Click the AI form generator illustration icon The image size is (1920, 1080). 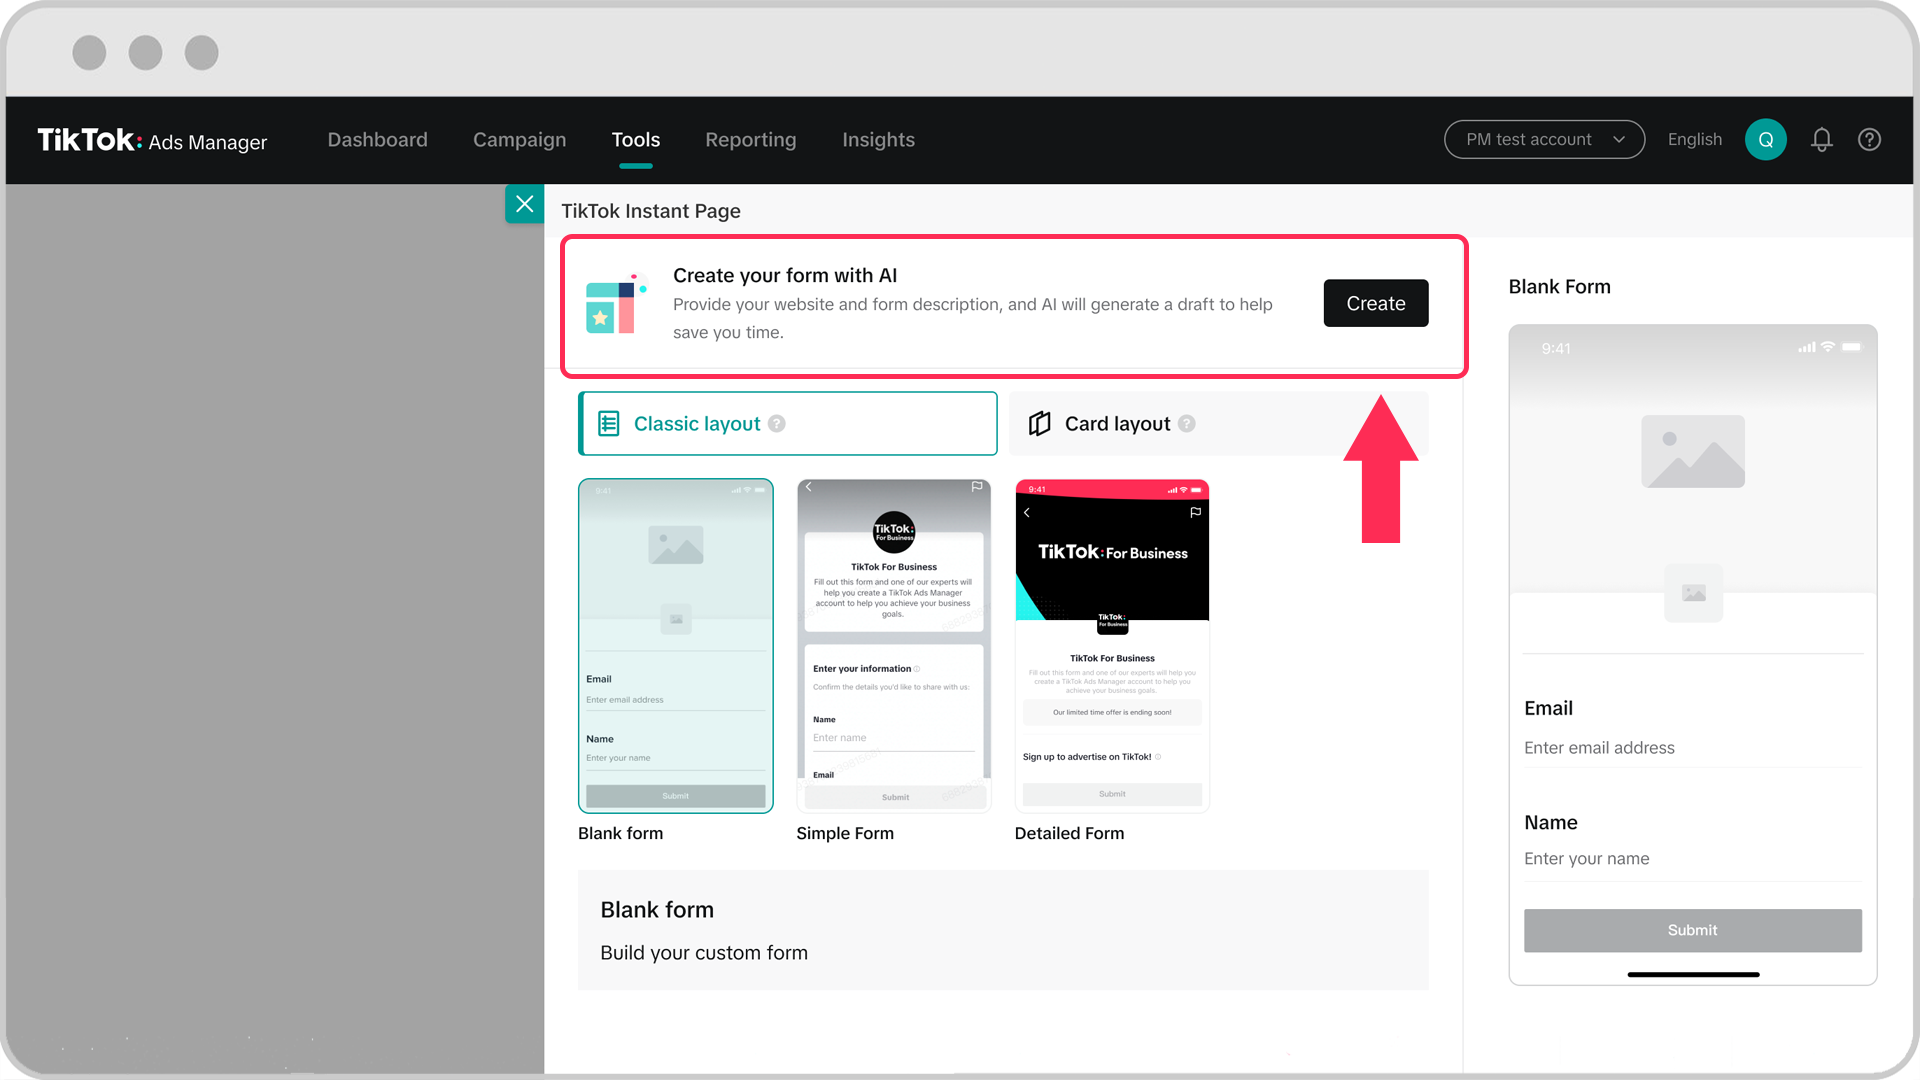pyautogui.click(x=613, y=305)
